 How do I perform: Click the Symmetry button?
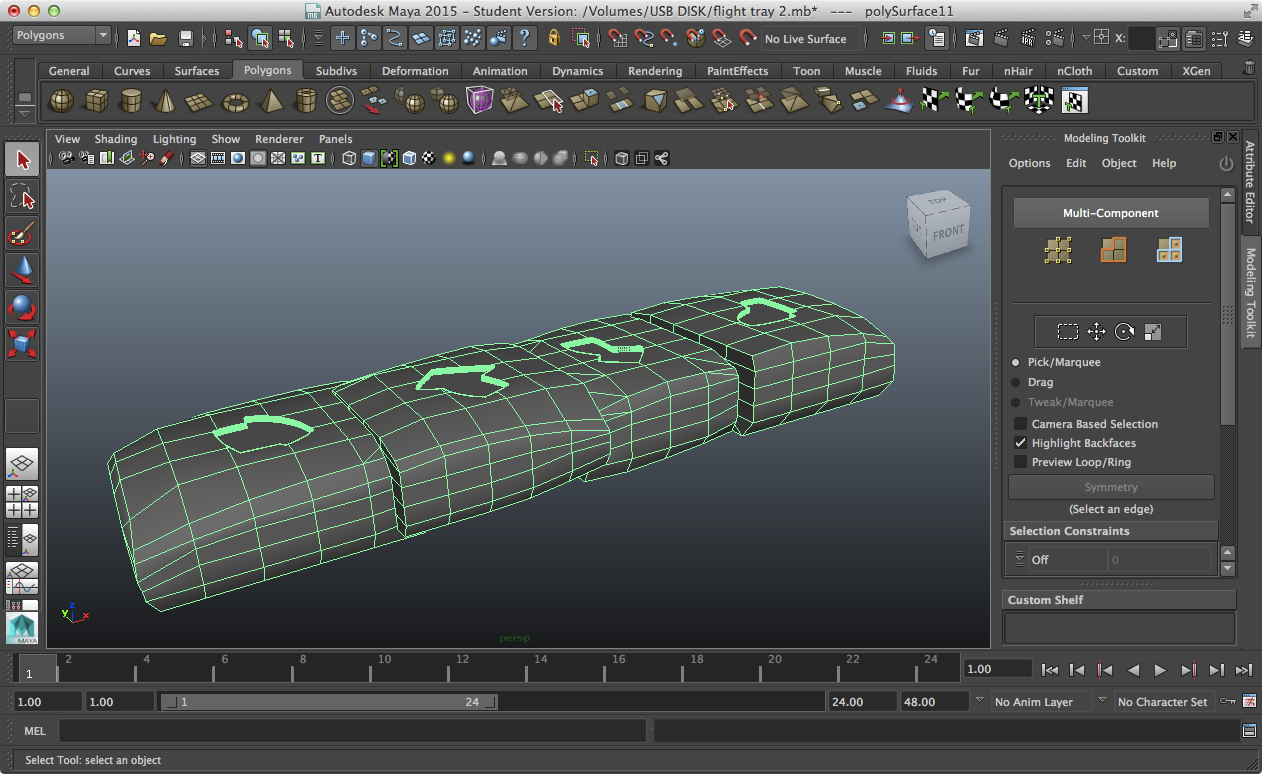point(1111,487)
